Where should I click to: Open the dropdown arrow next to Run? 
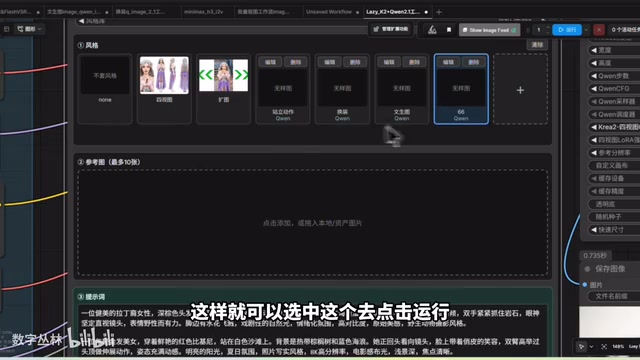[x=586, y=30]
